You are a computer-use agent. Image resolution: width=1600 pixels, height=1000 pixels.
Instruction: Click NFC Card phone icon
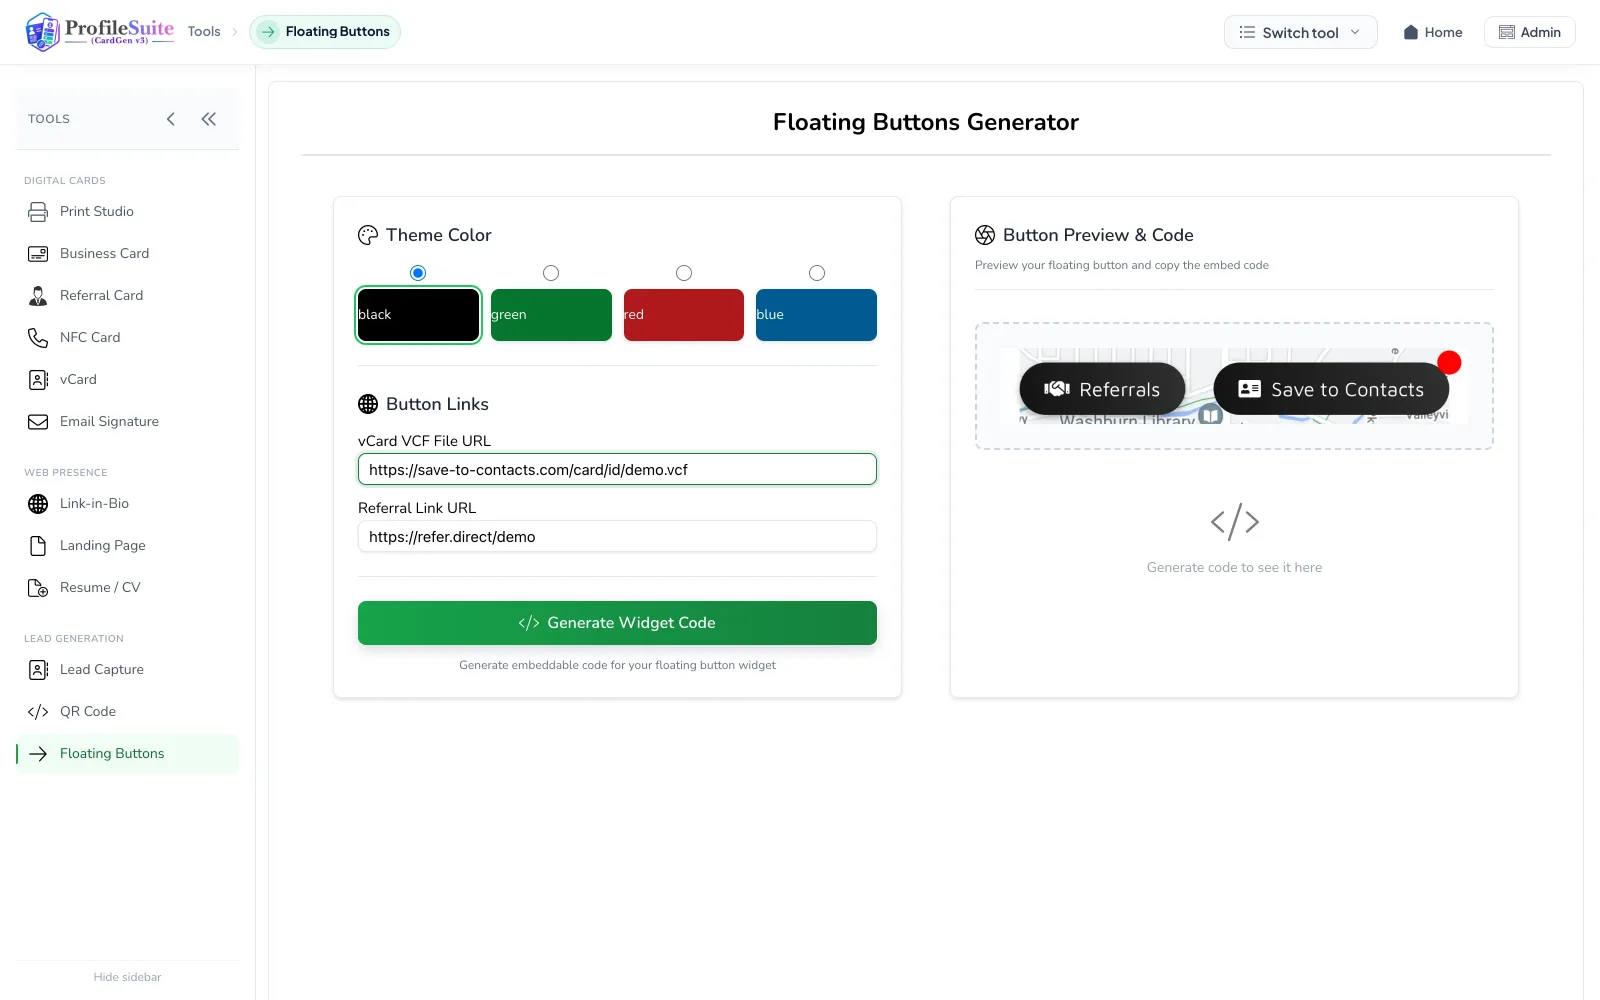[38, 338]
